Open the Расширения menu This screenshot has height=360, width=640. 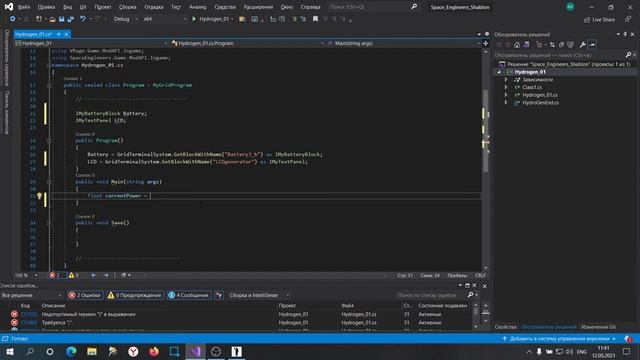(258, 7)
